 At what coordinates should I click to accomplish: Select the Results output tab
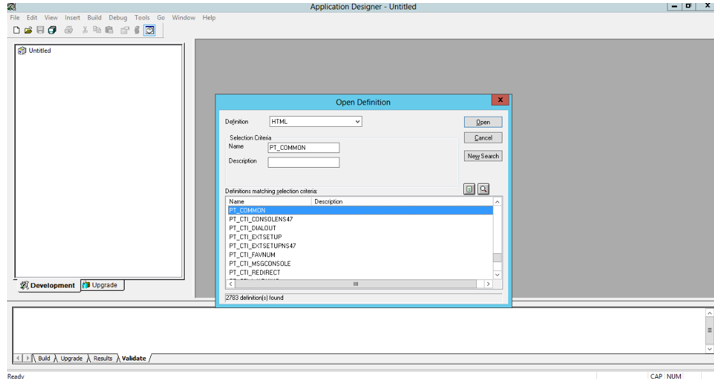pyautogui.click(x=102, y=358)
